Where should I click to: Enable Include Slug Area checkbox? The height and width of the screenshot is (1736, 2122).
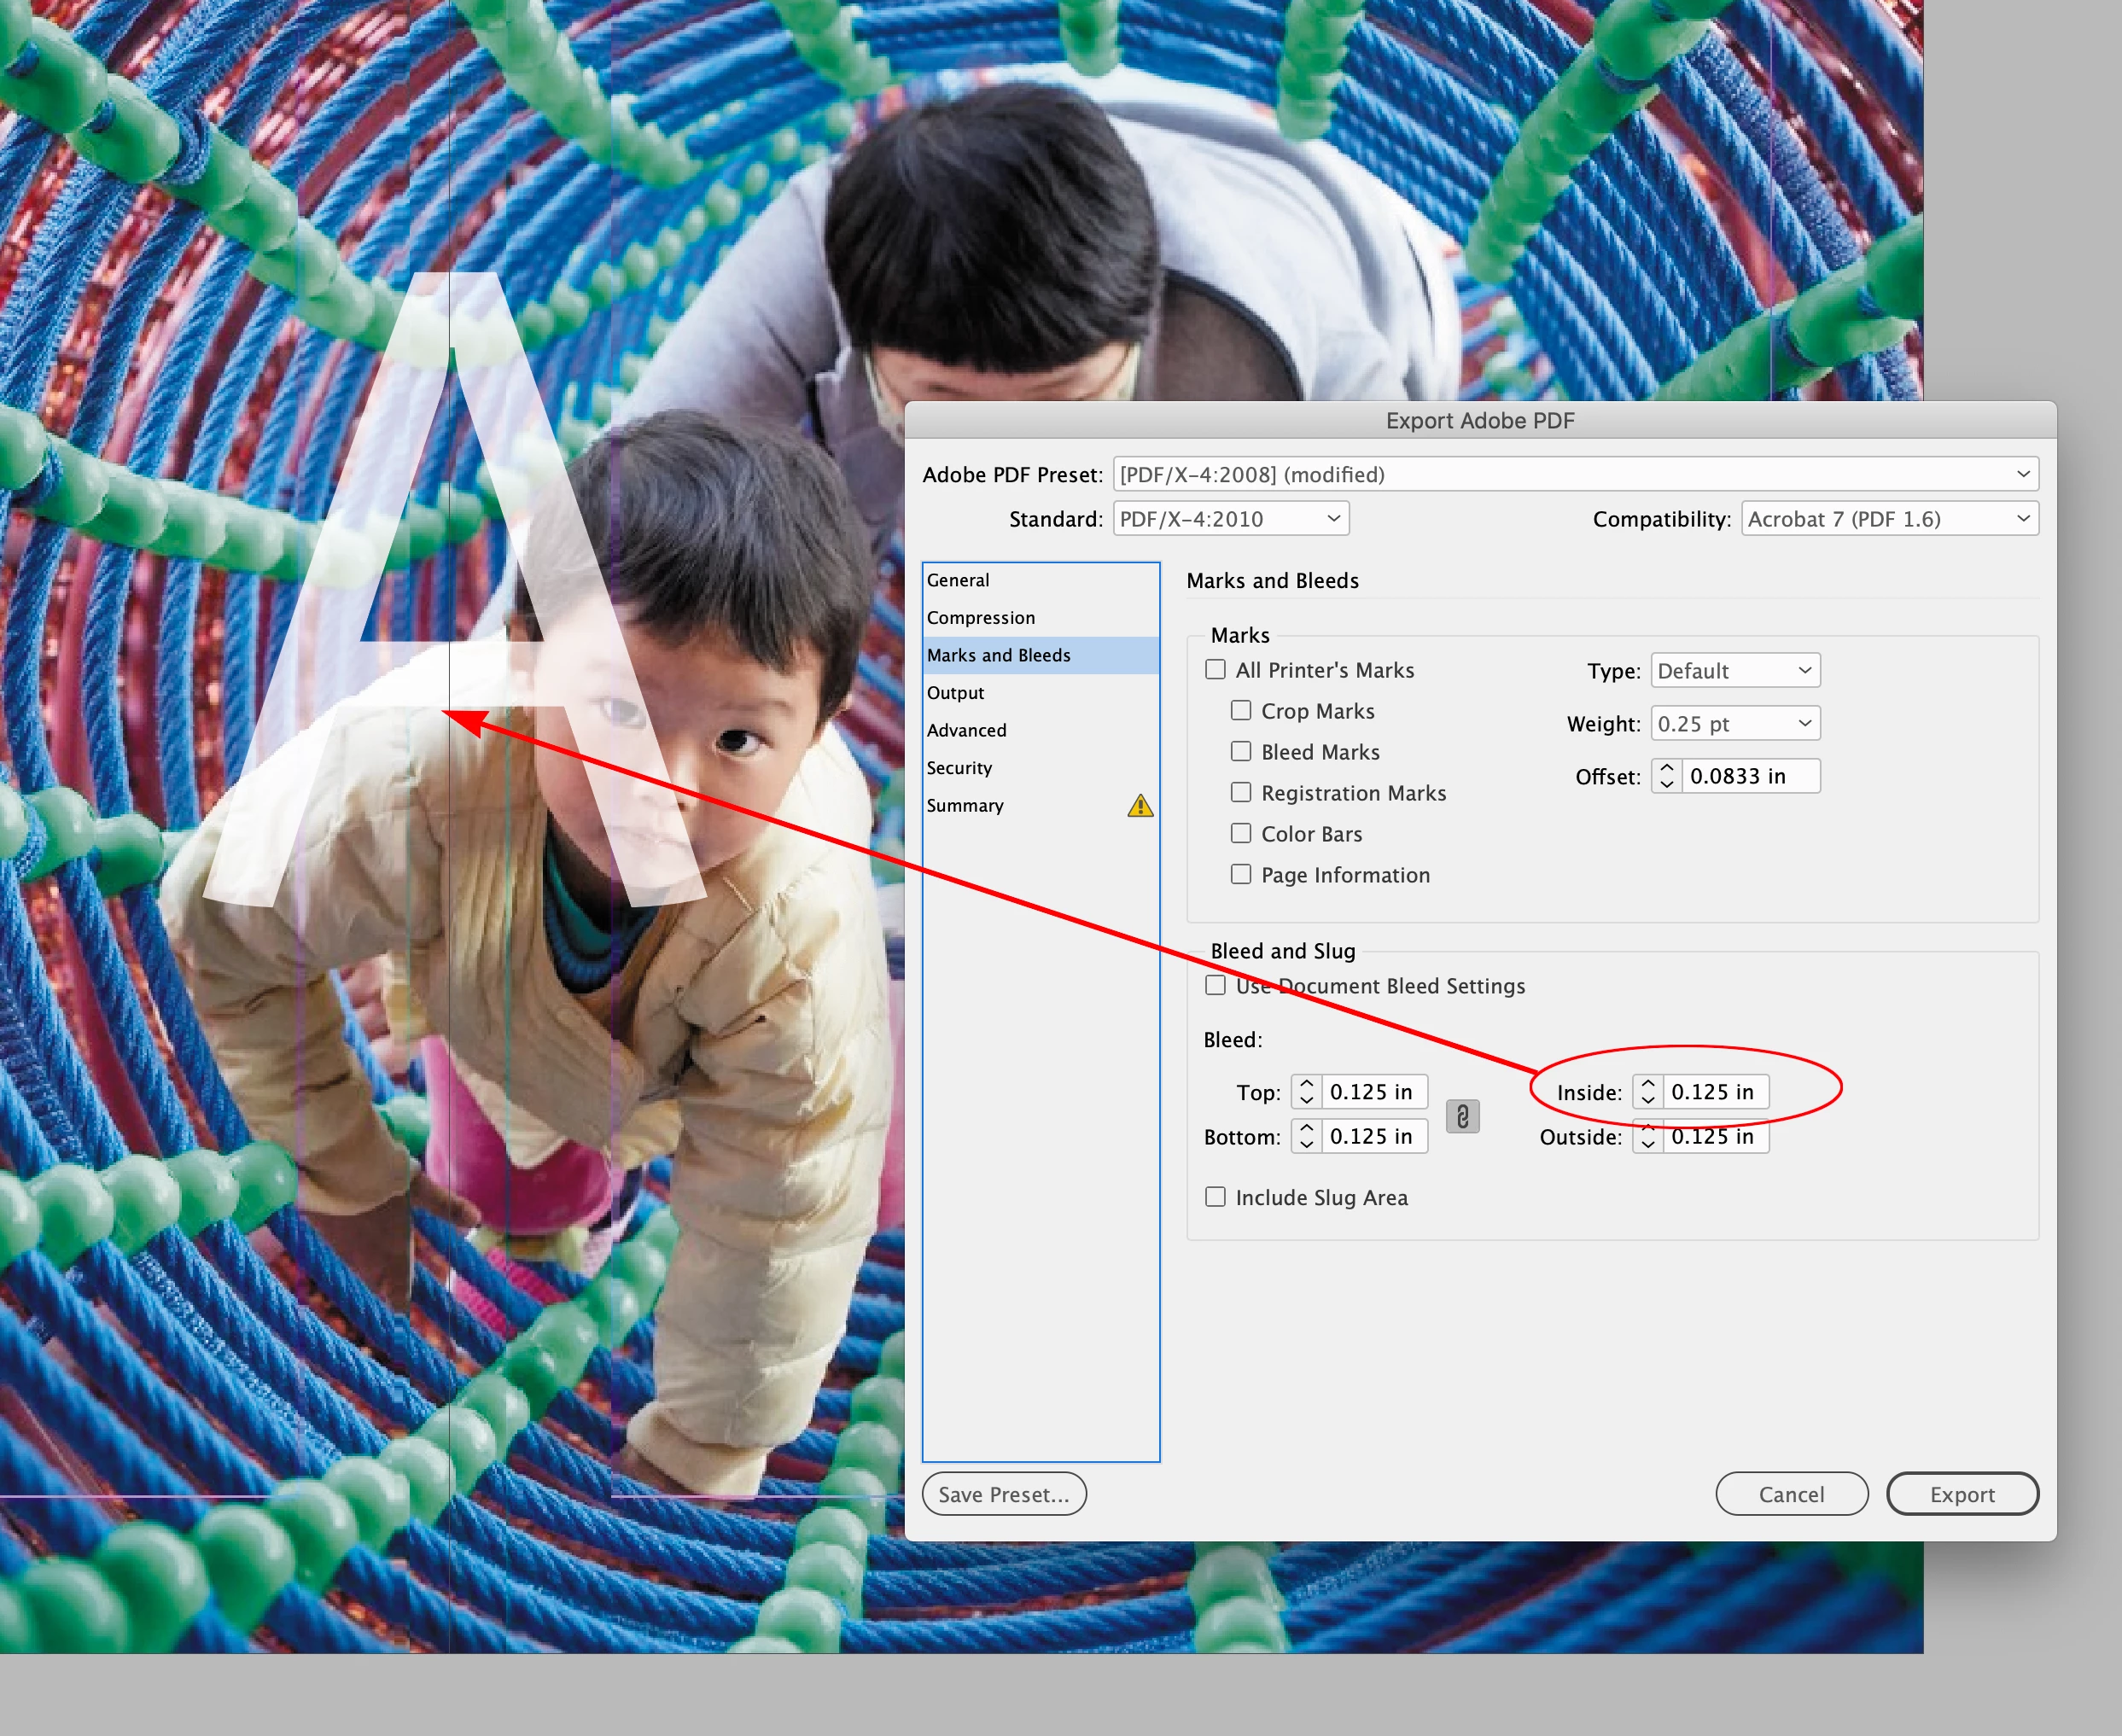[1215, 1197]
